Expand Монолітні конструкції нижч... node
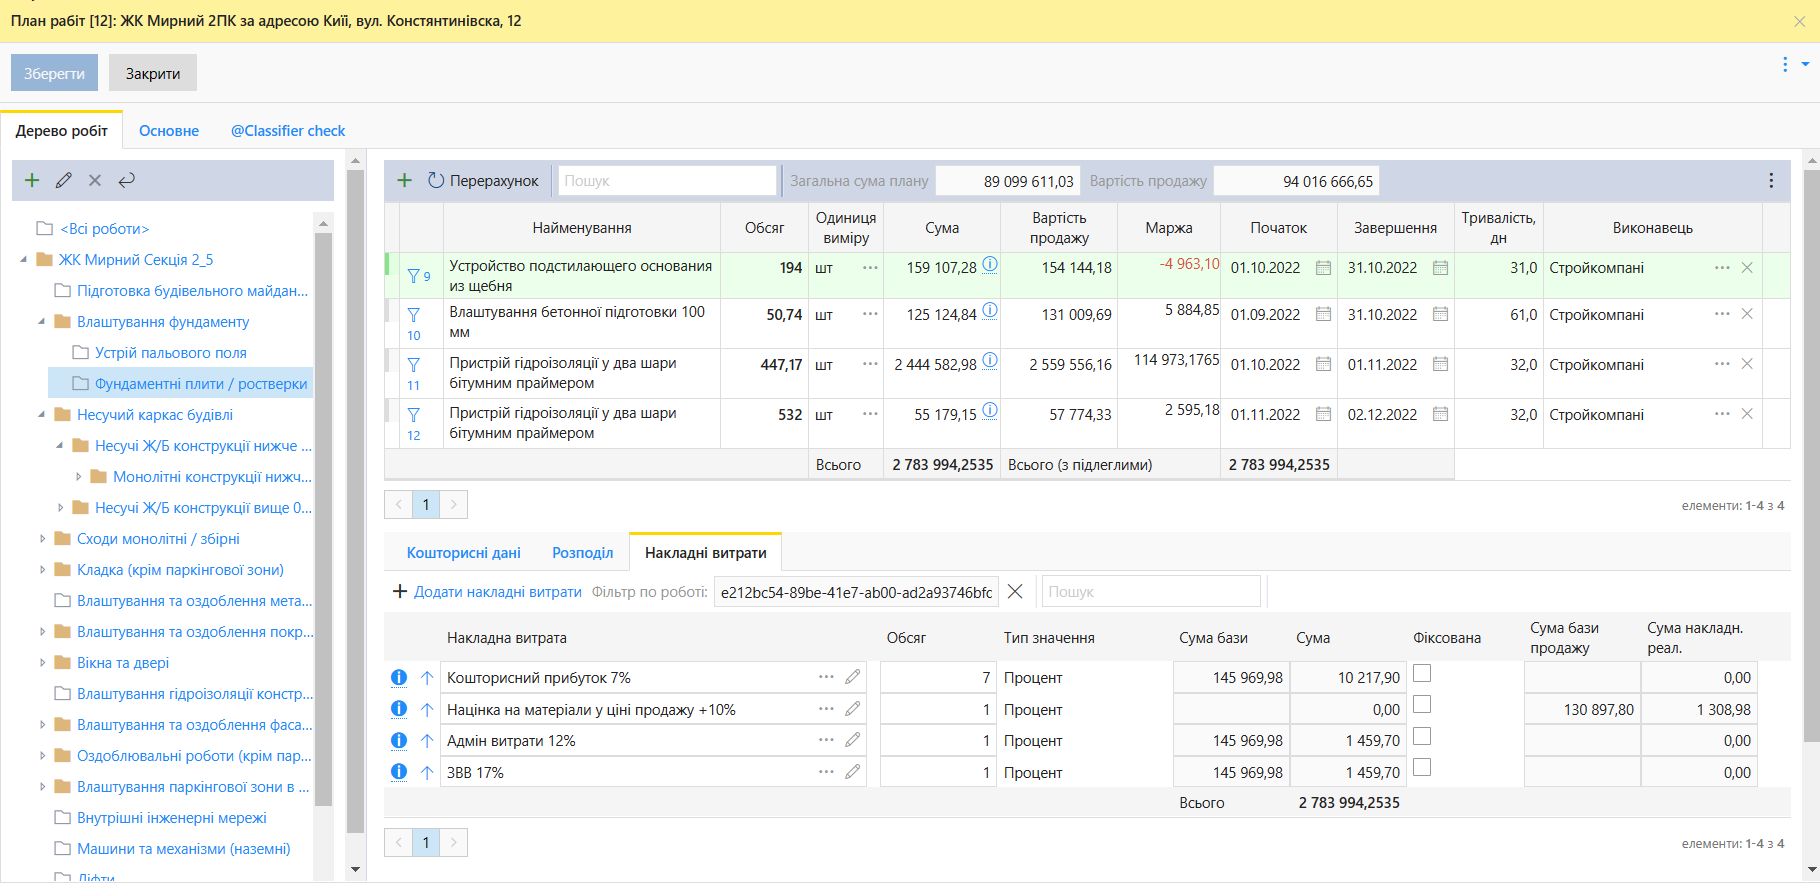Viewport: 1820px width, 883px height. (x=79, y=477)
